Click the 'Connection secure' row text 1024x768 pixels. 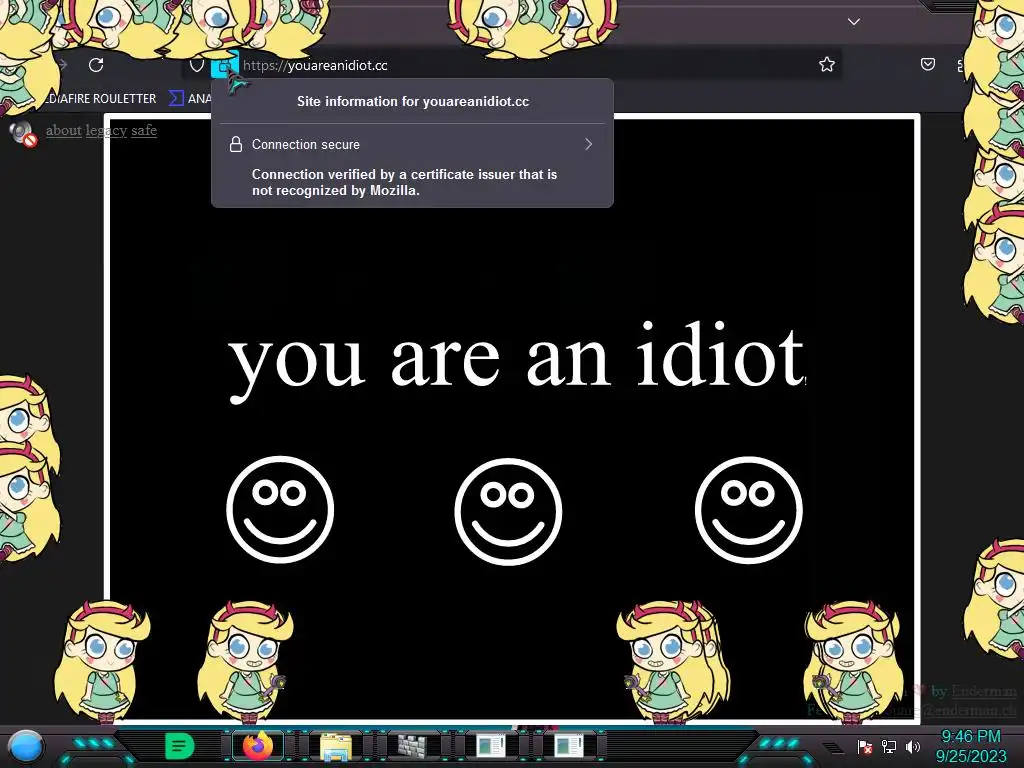click(306, 144)
